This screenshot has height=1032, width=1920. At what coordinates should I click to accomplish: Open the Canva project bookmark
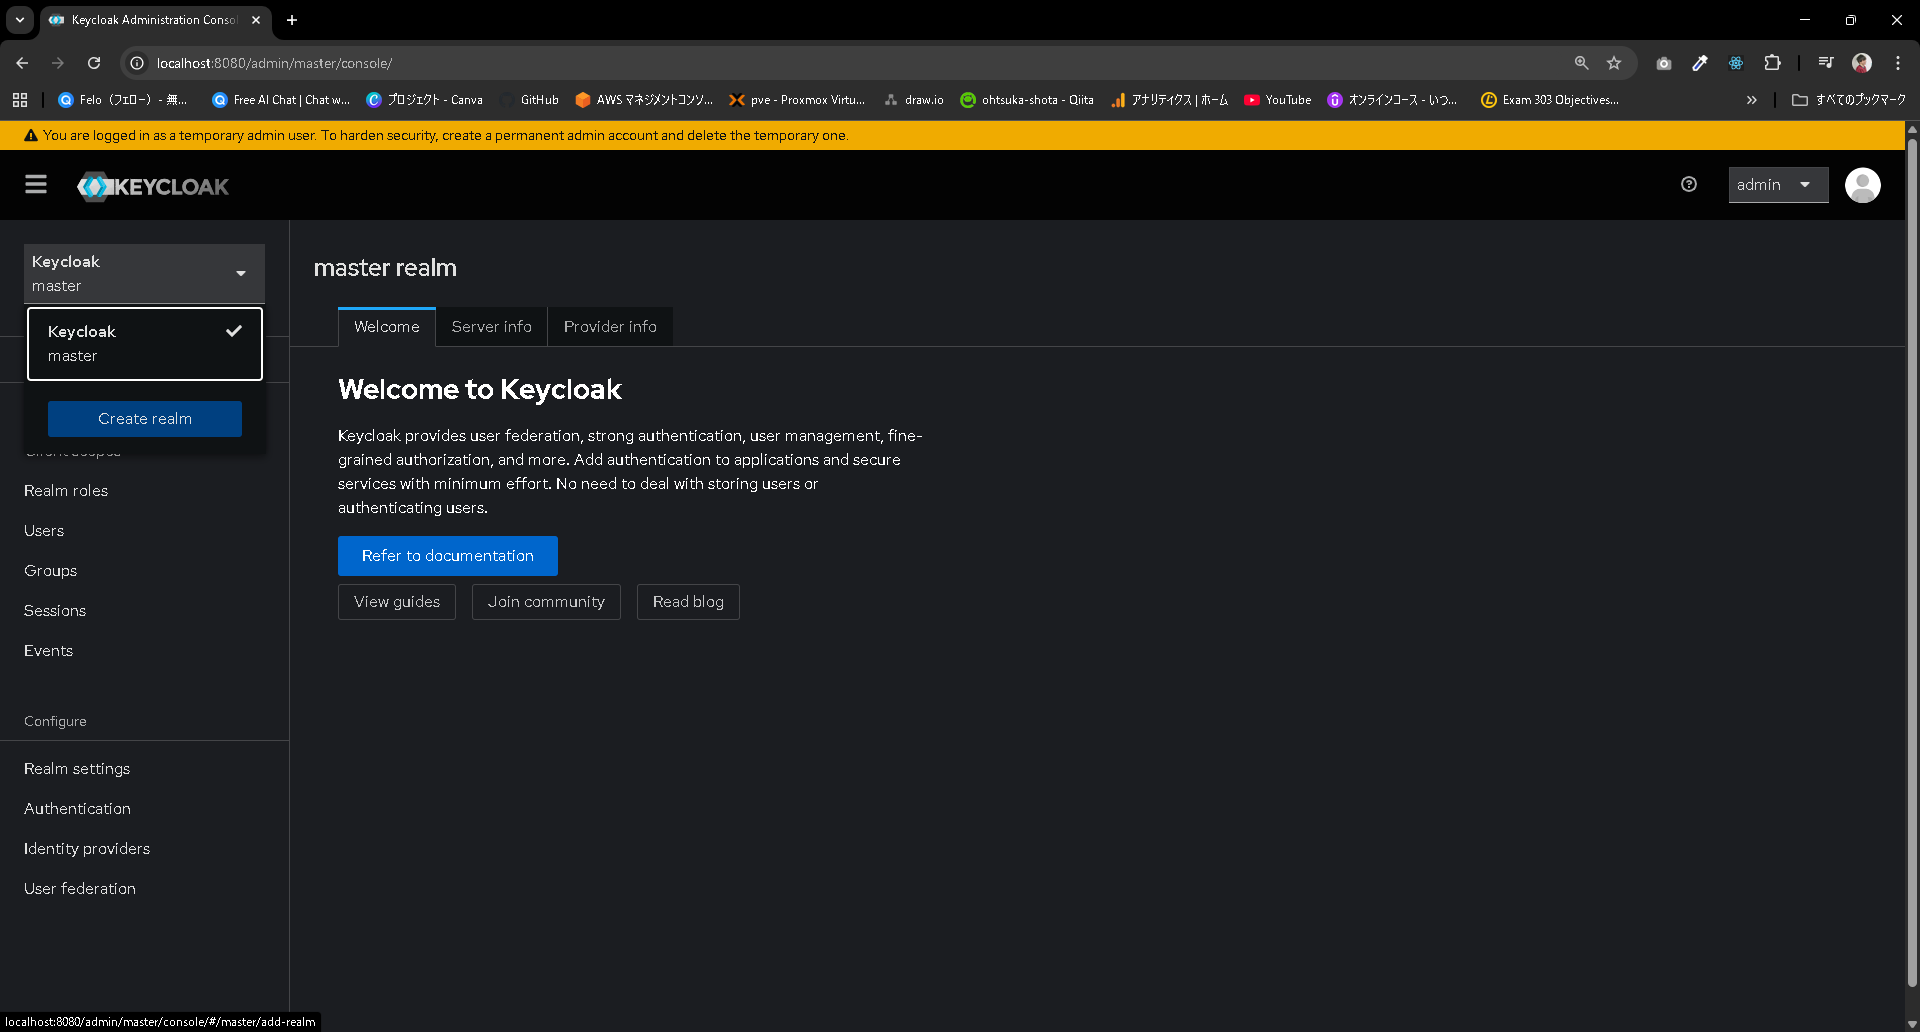425,100
